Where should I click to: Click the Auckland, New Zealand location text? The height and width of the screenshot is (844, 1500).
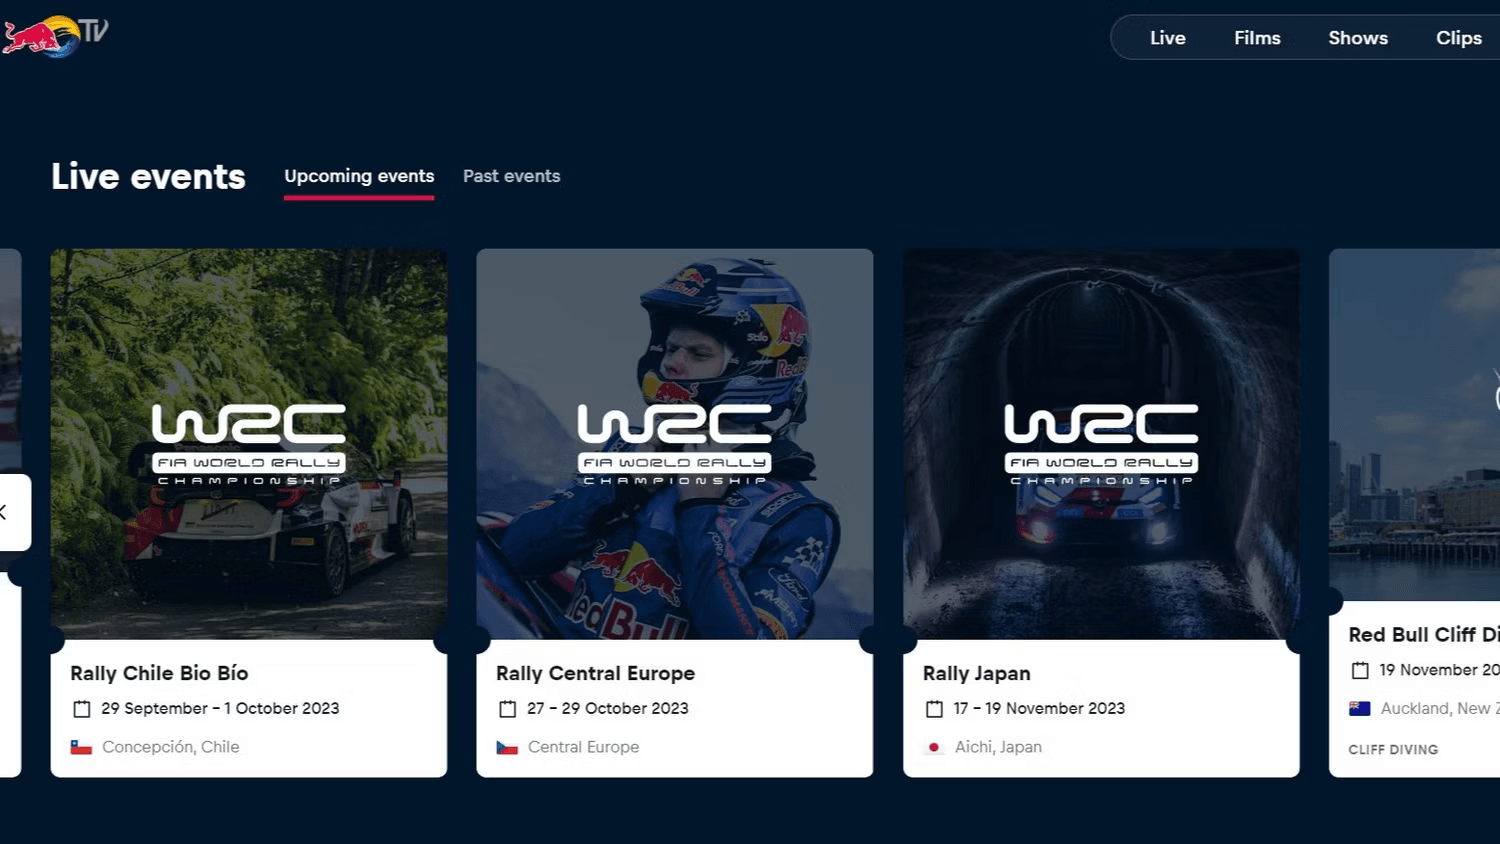click(1440, 708)
